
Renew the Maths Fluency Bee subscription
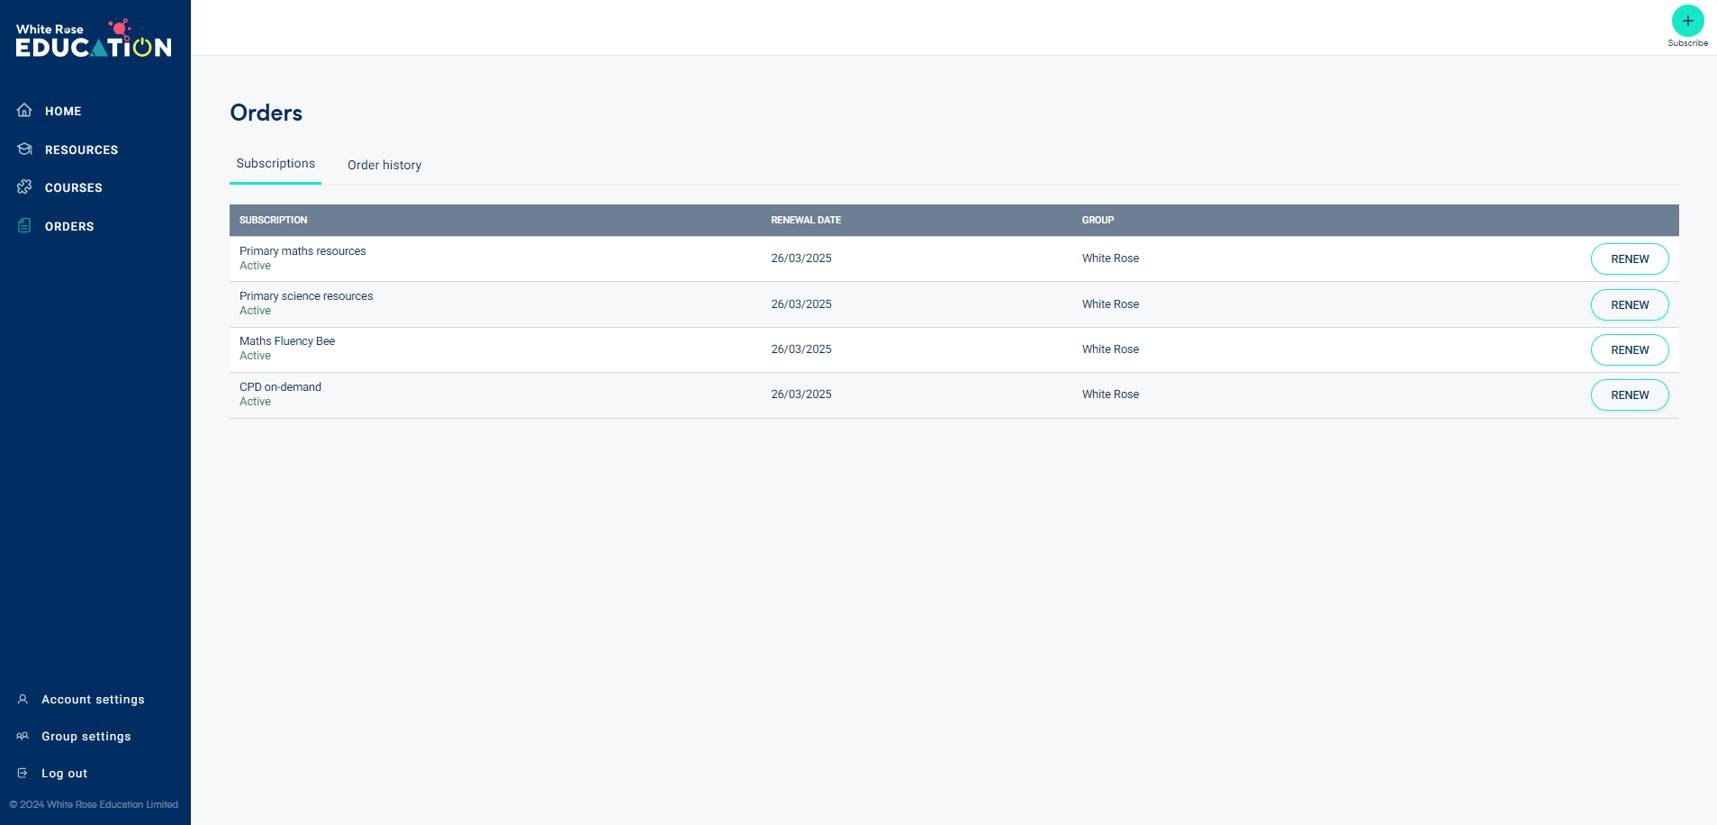tap(1629, 350)
